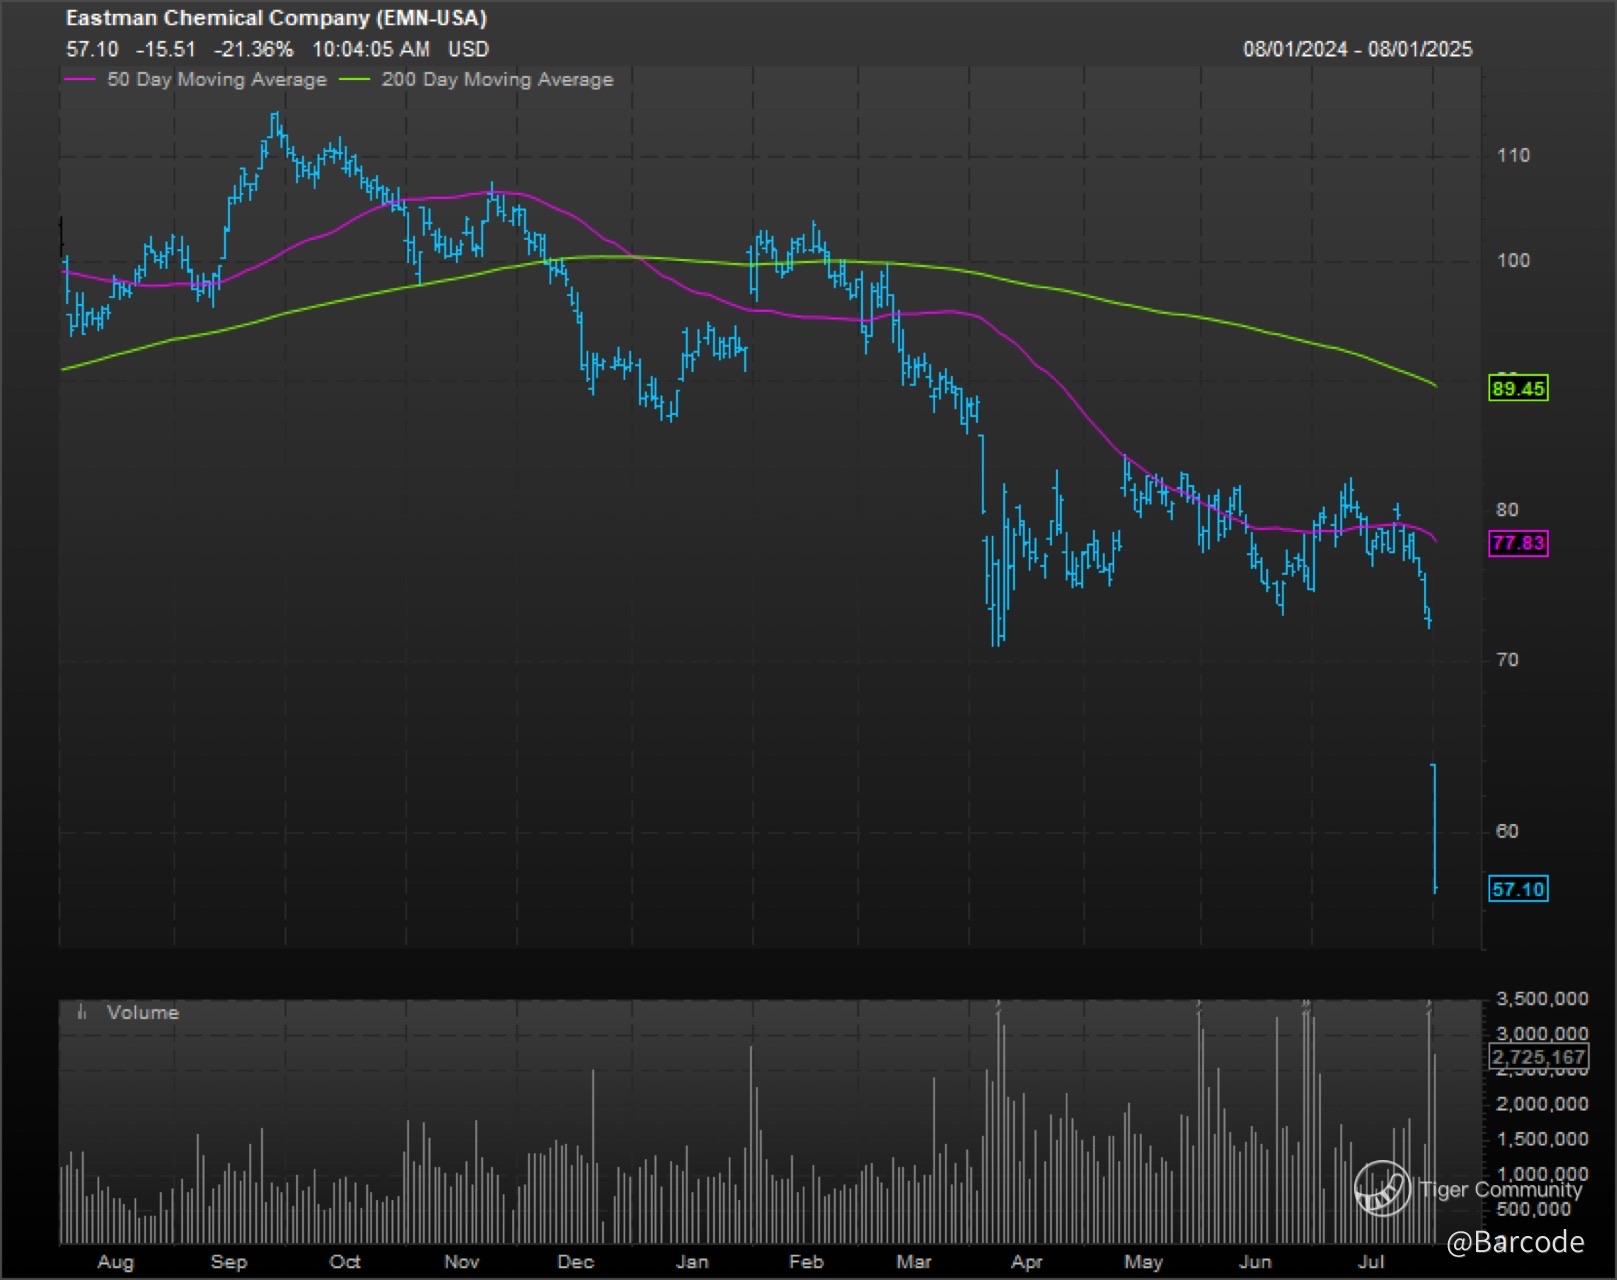
Task: Click the percent change -21.36%
Action: (x=254, y=49)
